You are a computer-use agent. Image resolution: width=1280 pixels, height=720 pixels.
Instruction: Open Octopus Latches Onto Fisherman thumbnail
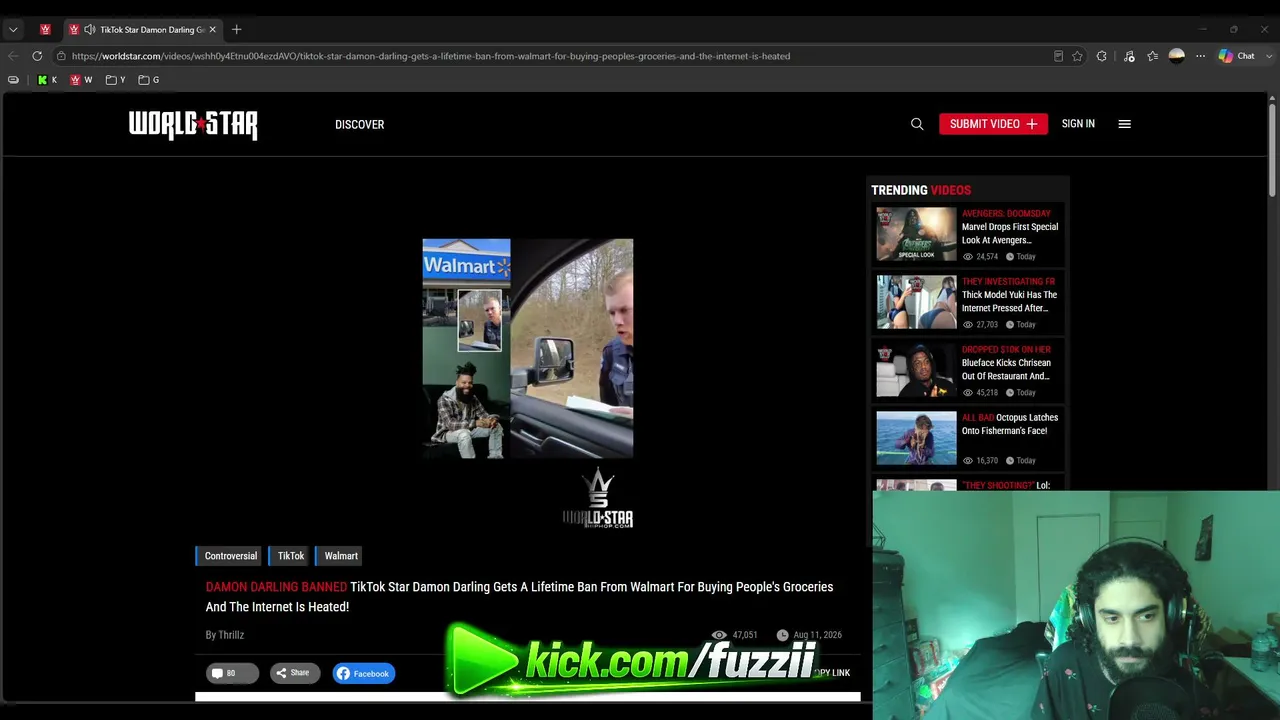[x=916, y=438]
